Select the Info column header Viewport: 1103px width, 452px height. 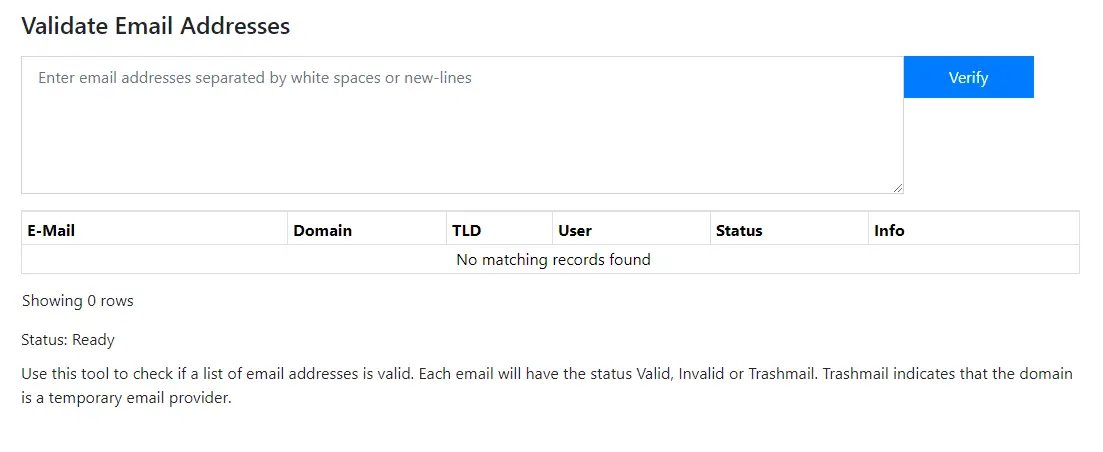889,230
